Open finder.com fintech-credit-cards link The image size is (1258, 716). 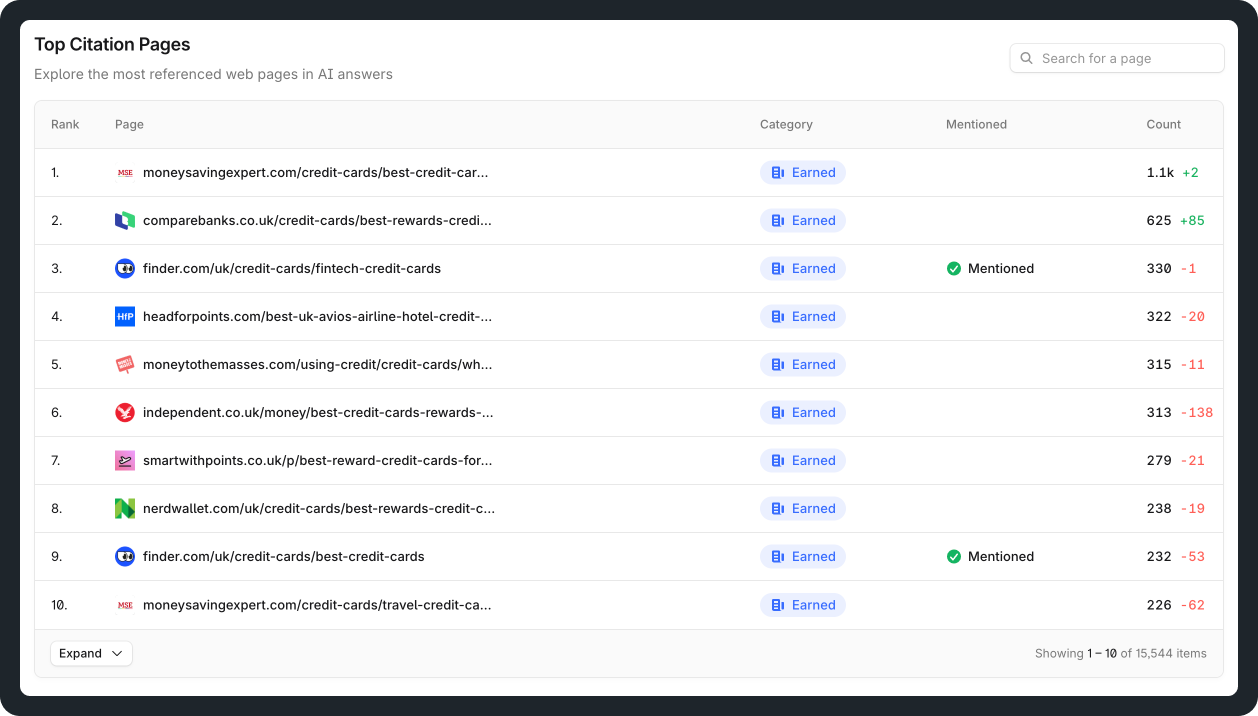pos(292,269)
